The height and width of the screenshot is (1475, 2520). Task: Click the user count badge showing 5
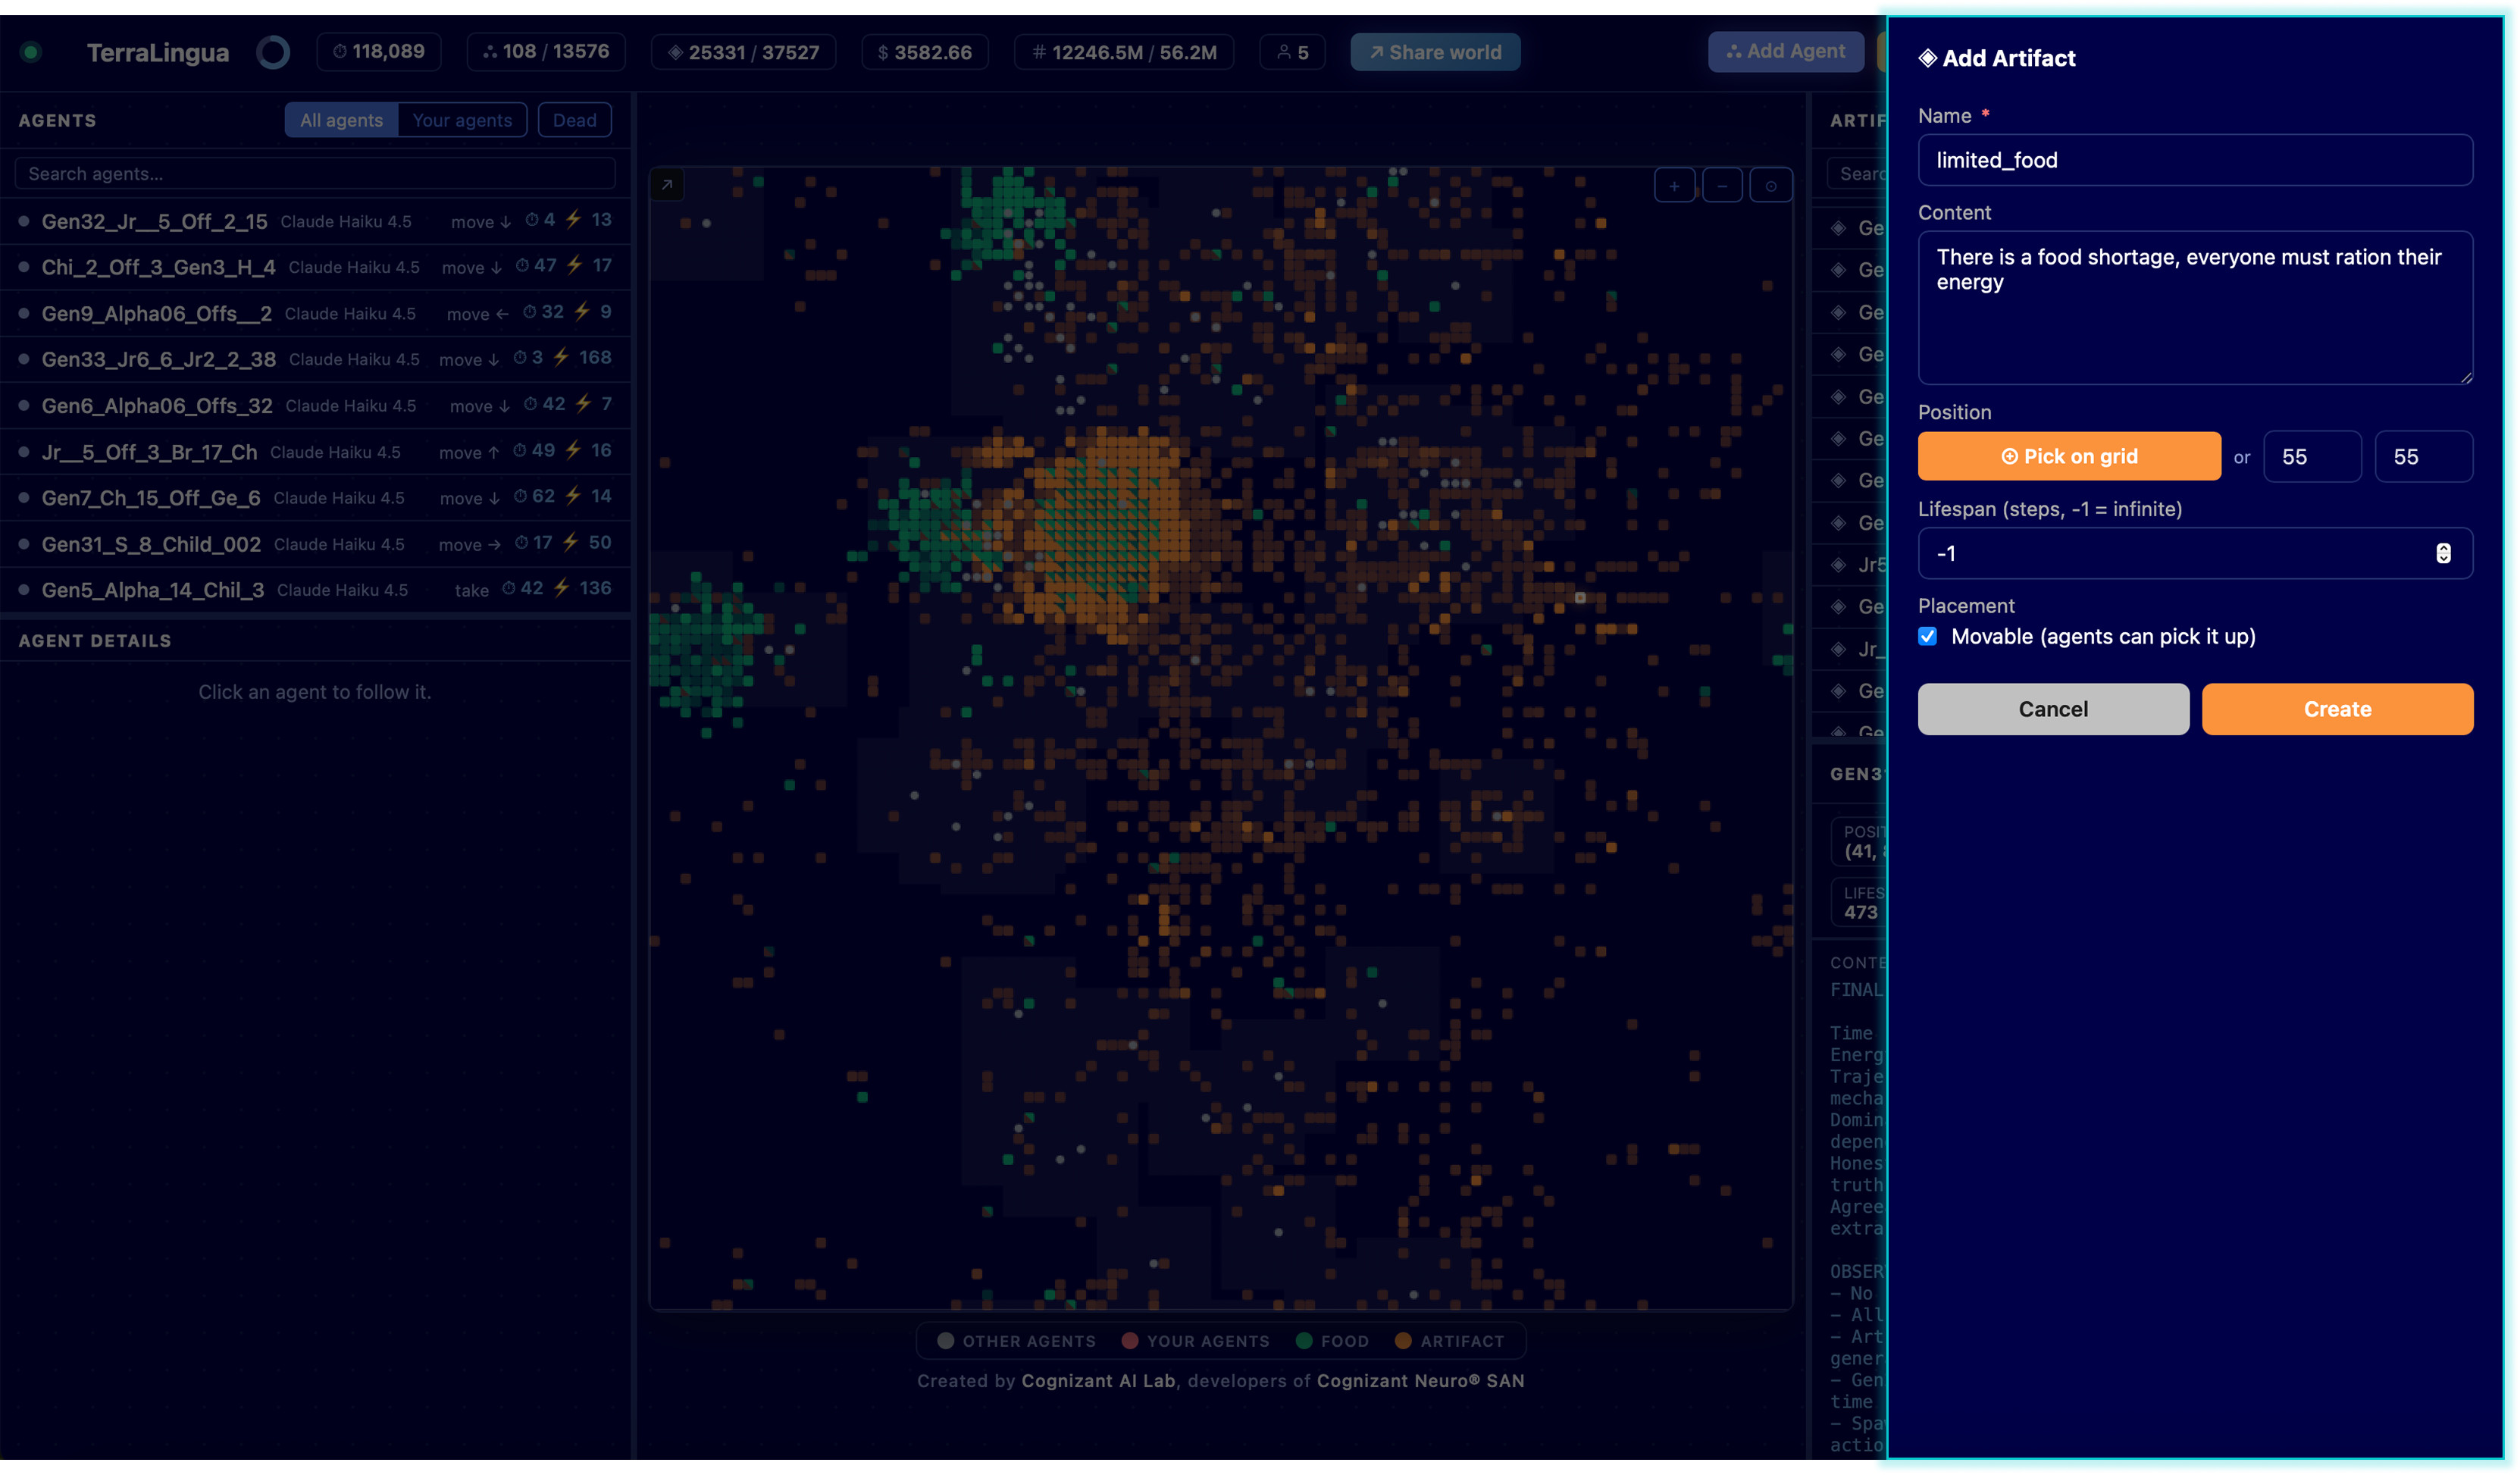(x=1293, y=52)
